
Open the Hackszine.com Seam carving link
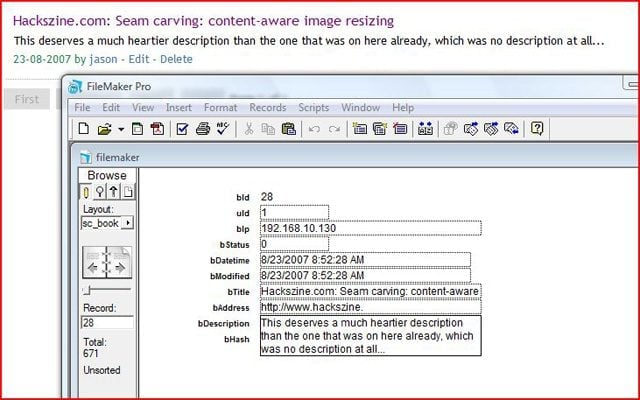(203, 21)
